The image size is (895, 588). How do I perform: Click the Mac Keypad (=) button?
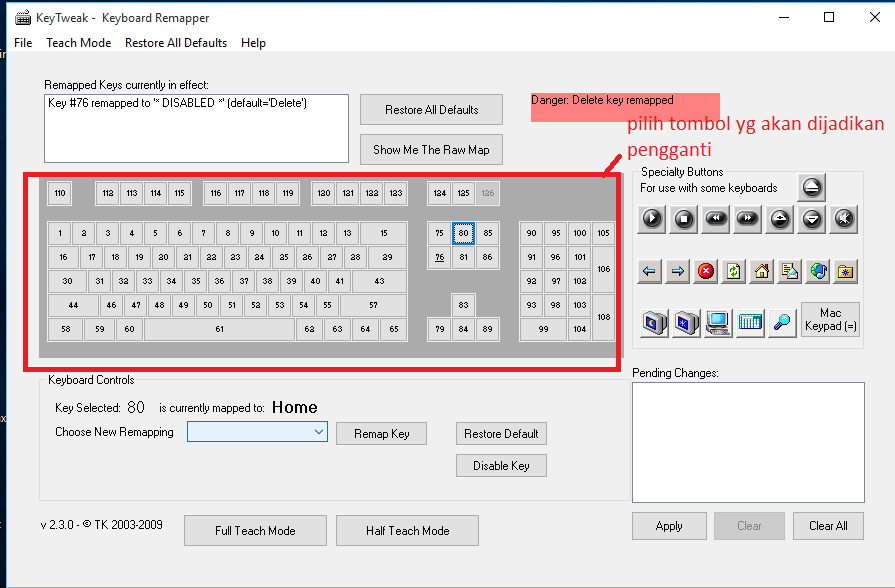coord(831,320)
